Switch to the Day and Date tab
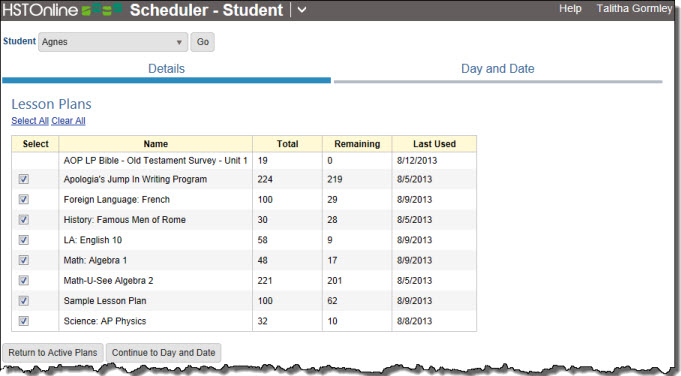Viewport: 681px width, 376px height. [x=498, y=69]
